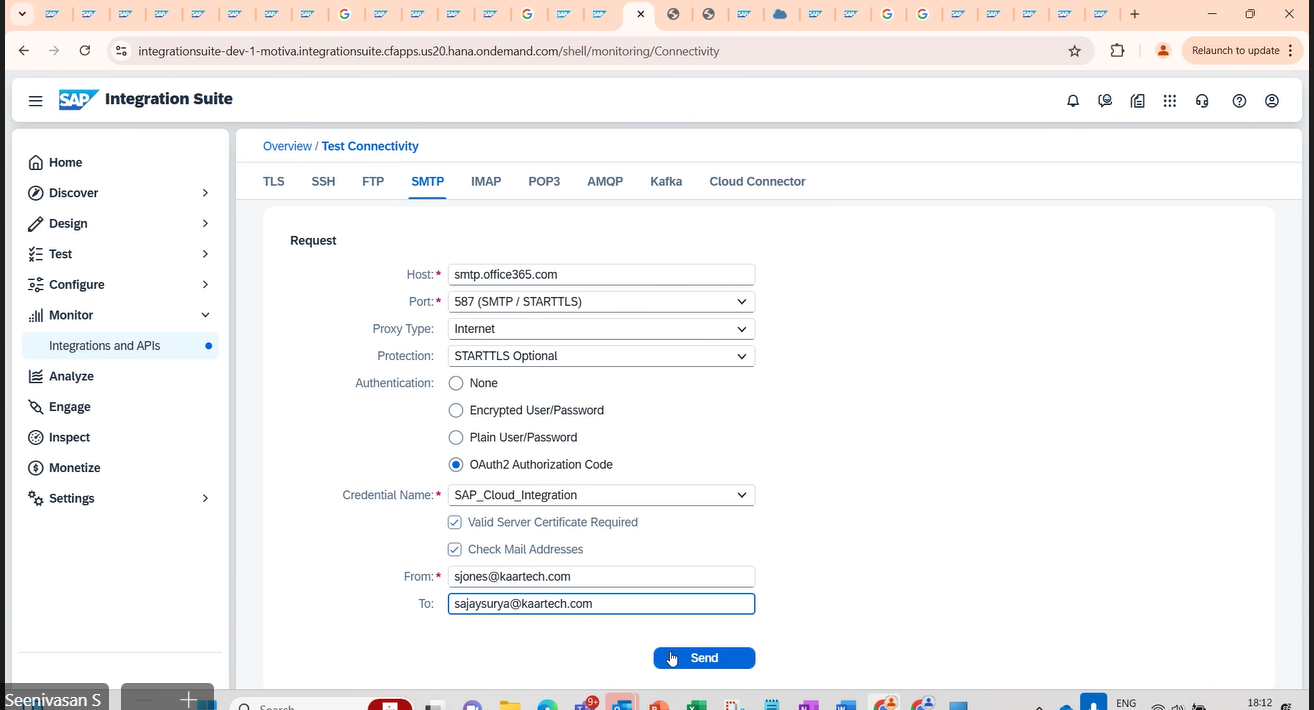Expand the Configure menu section
Screen dimensions: 1314x710
(x=205, y=285)
